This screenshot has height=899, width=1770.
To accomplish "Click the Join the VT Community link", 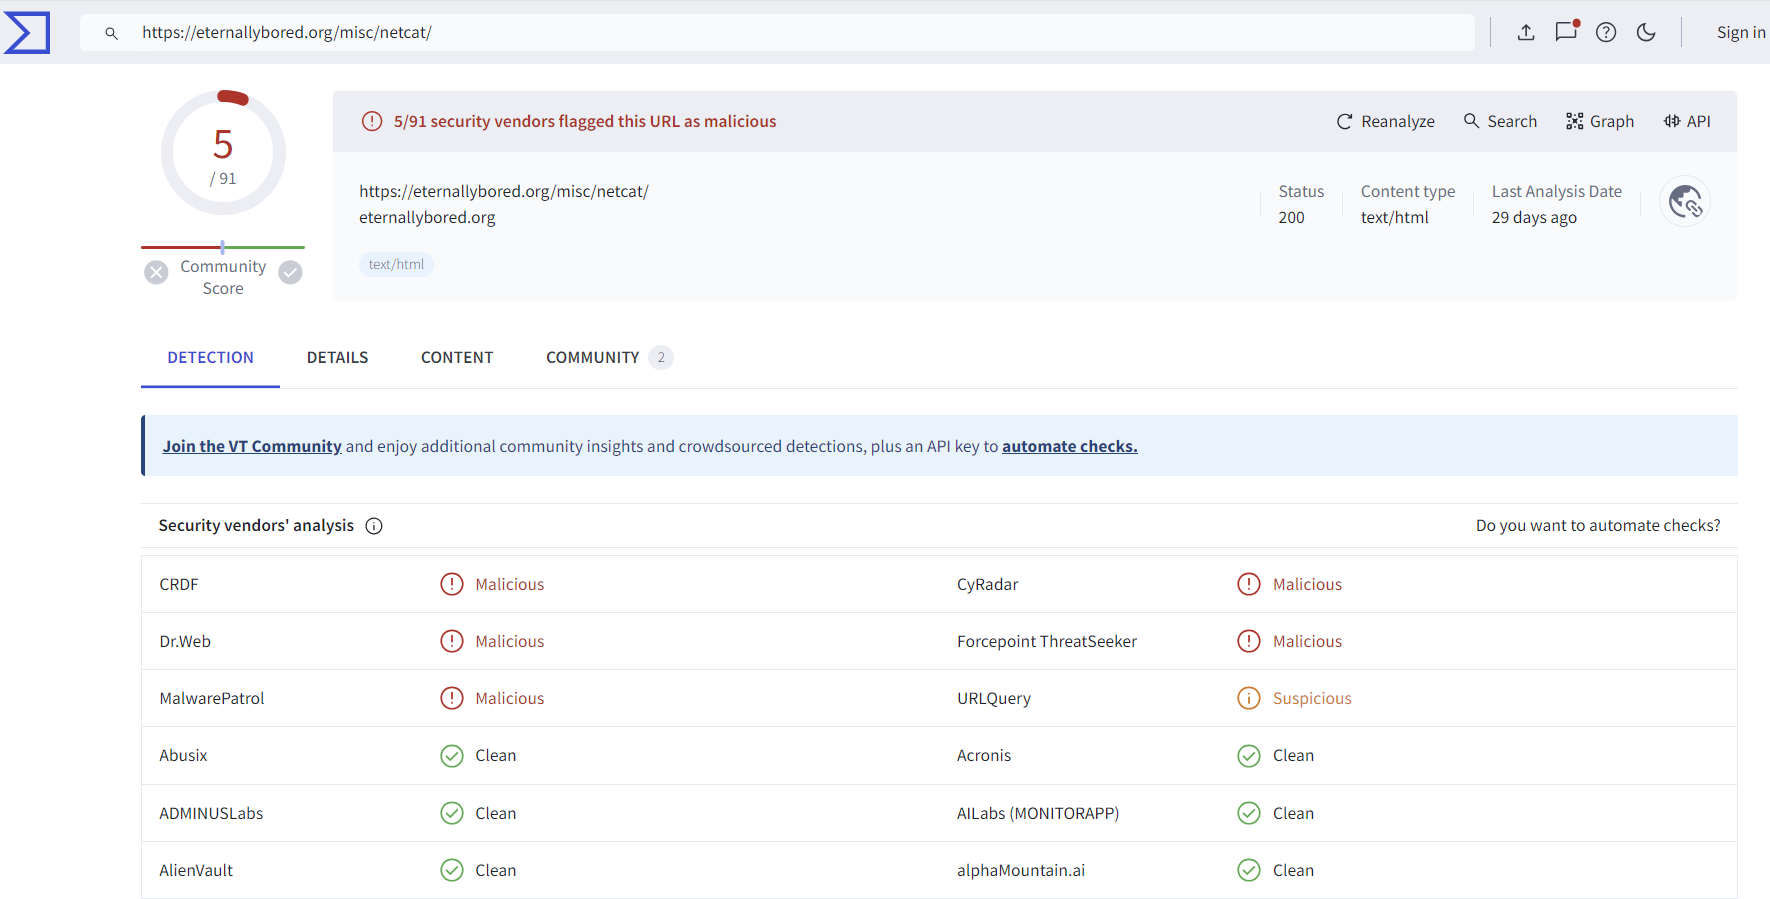I will point(252,446).
